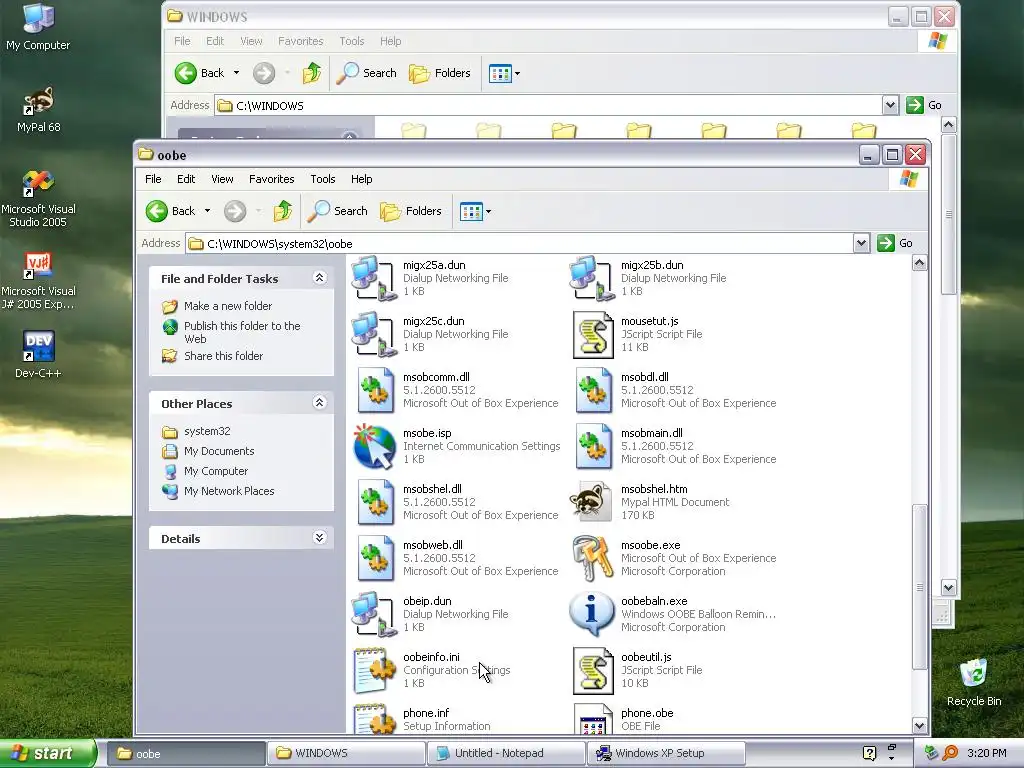The height and width of the screenshot is (768, 1024).
Task: Click Share this folder link
Action: [x=223, y=356]
